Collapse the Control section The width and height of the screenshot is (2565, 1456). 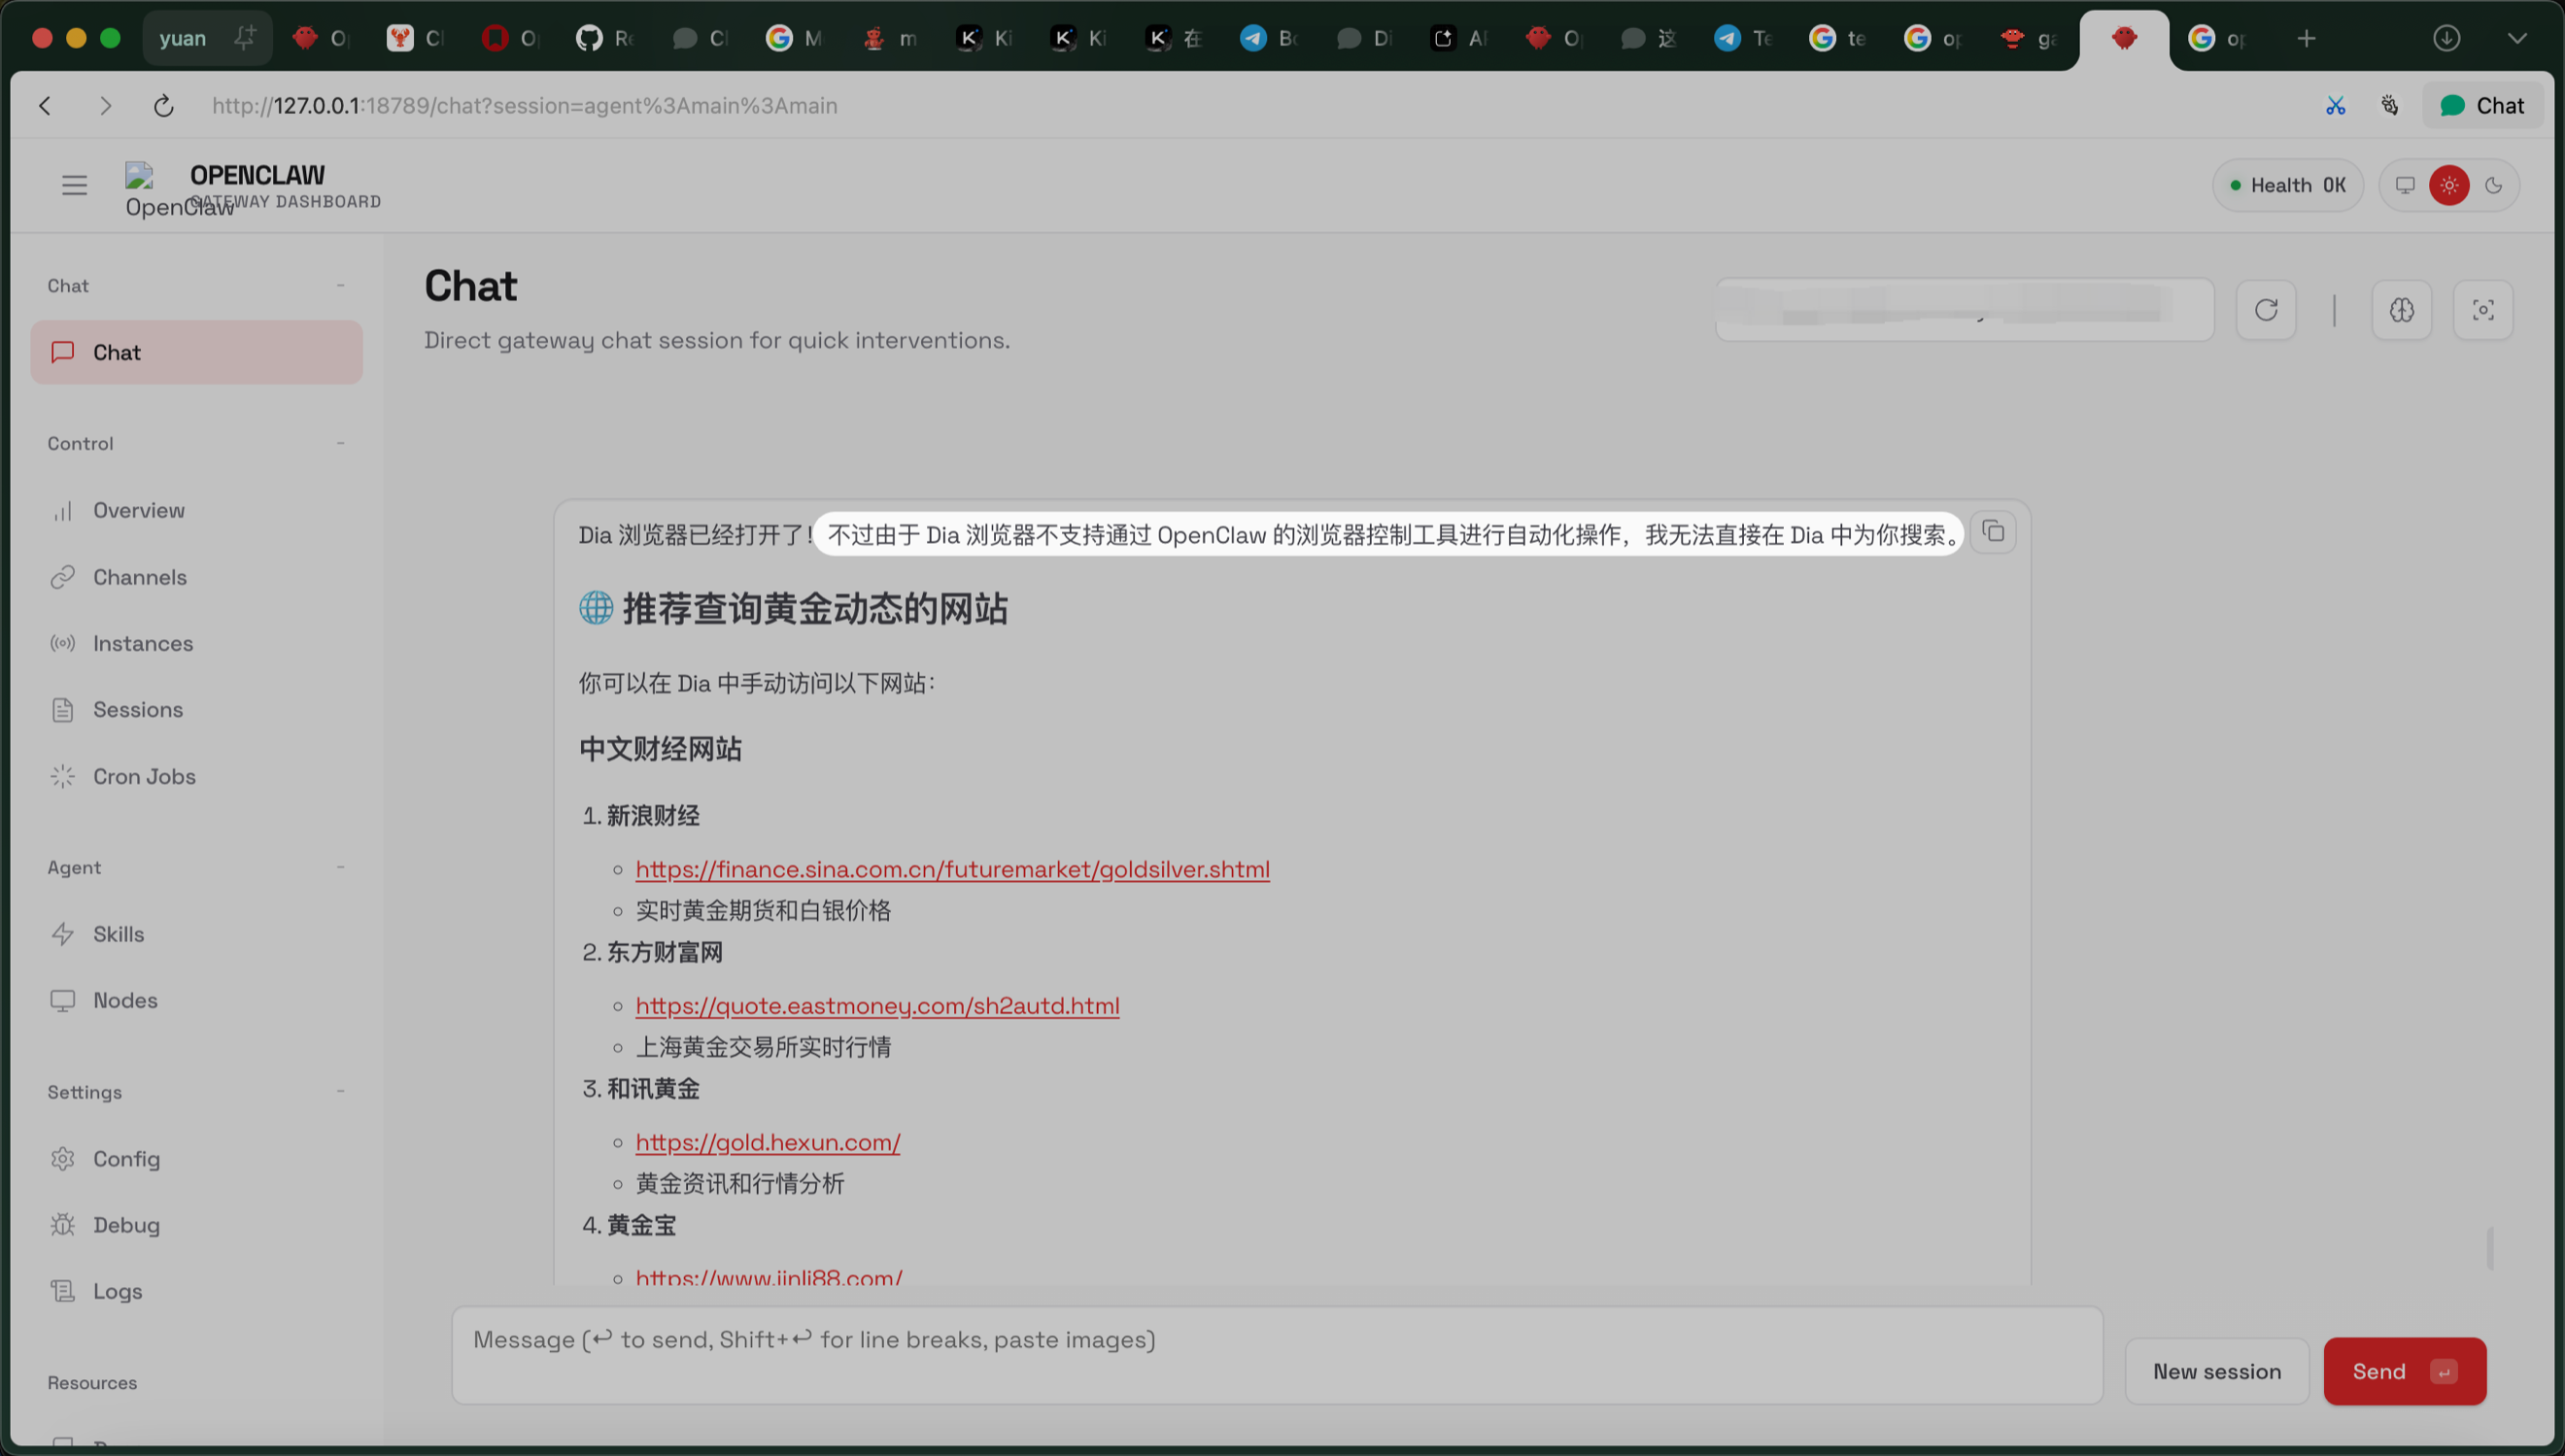[x=340, y=443]
